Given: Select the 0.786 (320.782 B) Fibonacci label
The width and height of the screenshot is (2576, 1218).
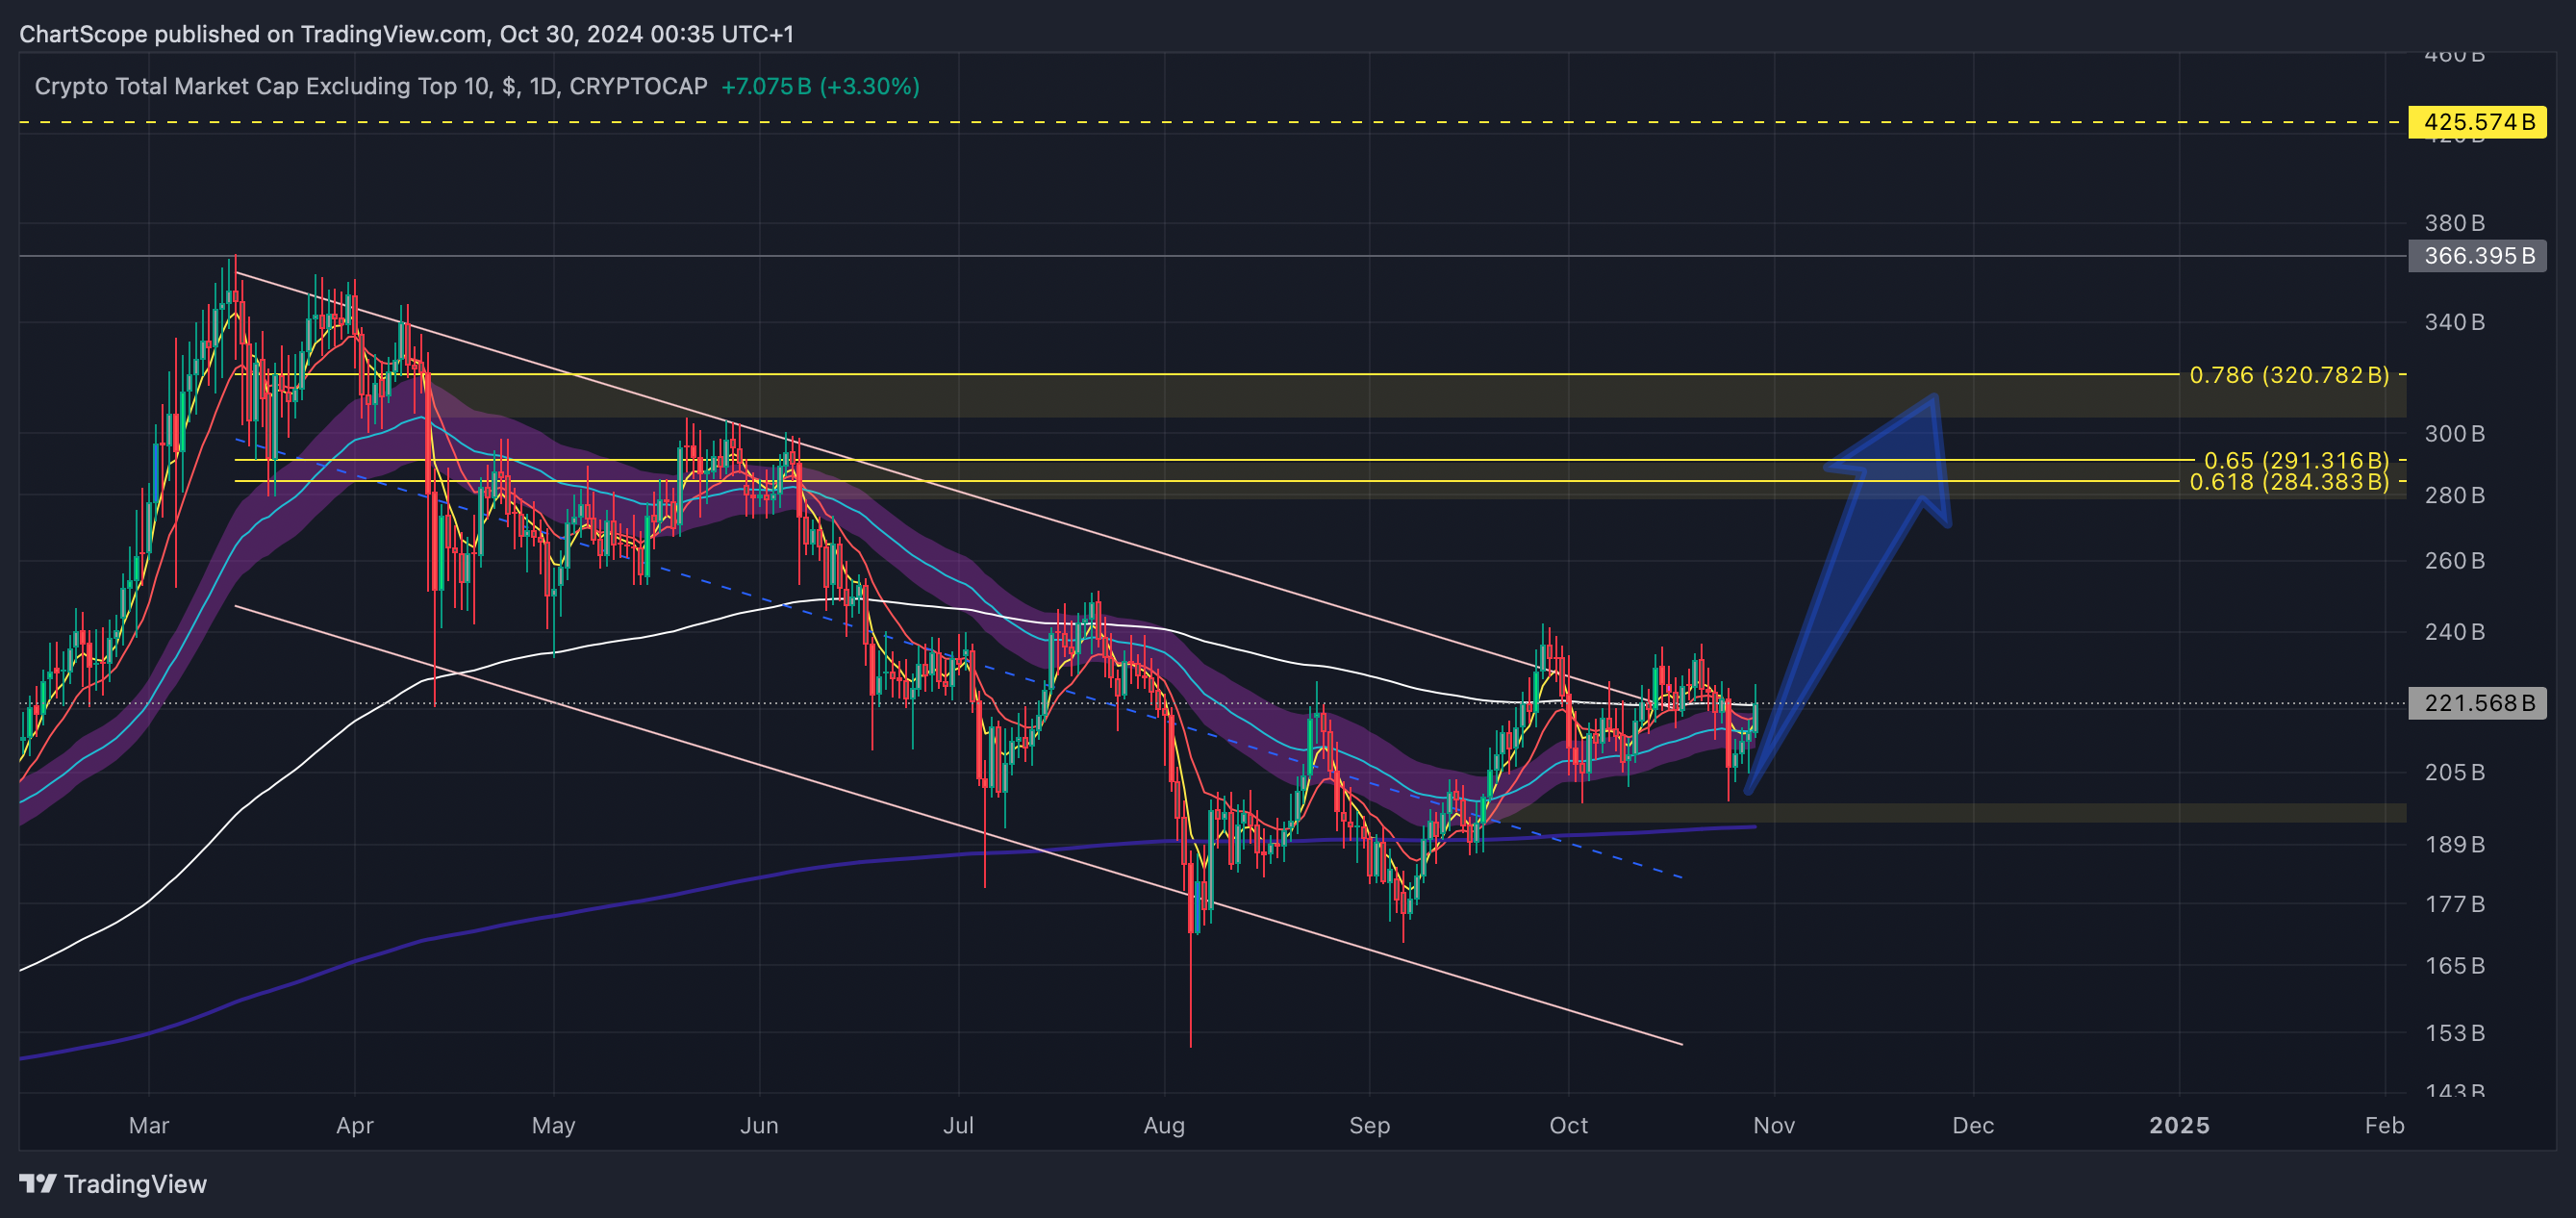Looking at the screenshot, I should coord(2288,375).
